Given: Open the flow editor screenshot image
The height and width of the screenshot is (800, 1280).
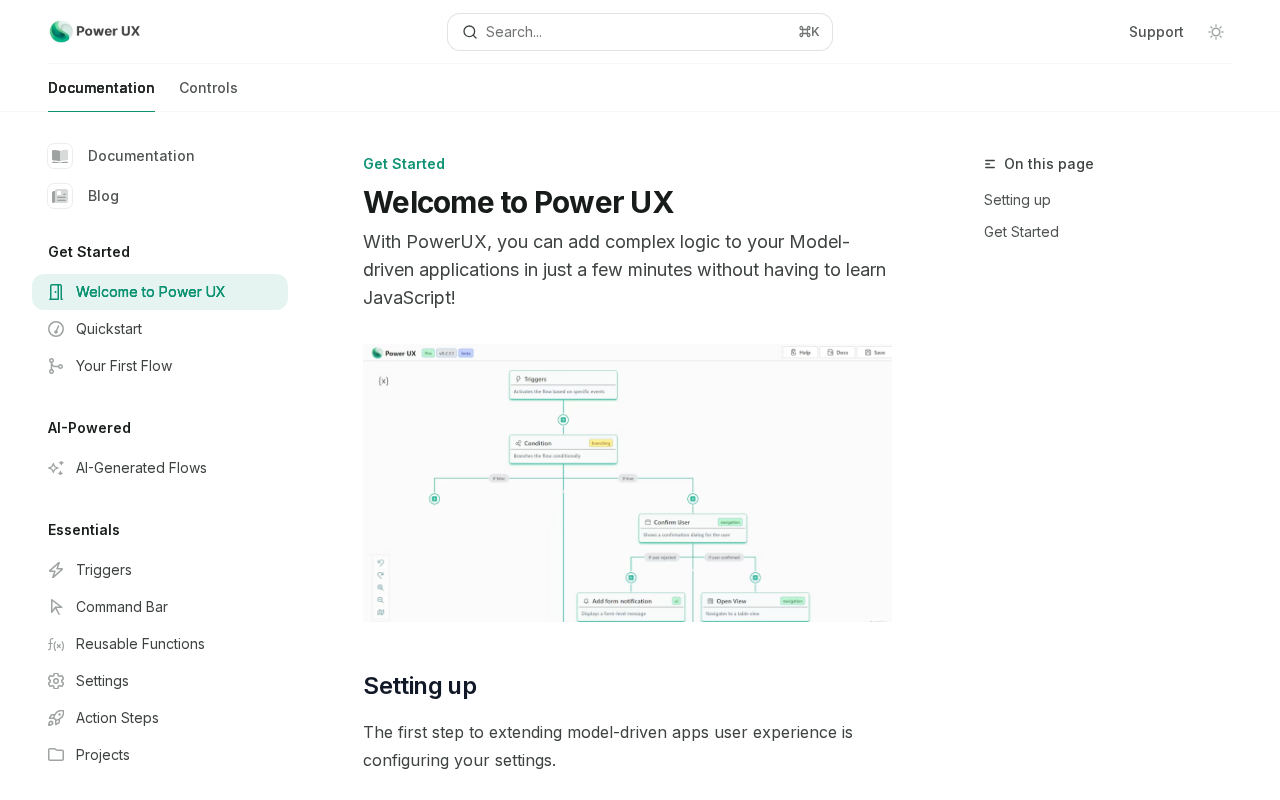Looking at the screenshot, I should (627, 483).
